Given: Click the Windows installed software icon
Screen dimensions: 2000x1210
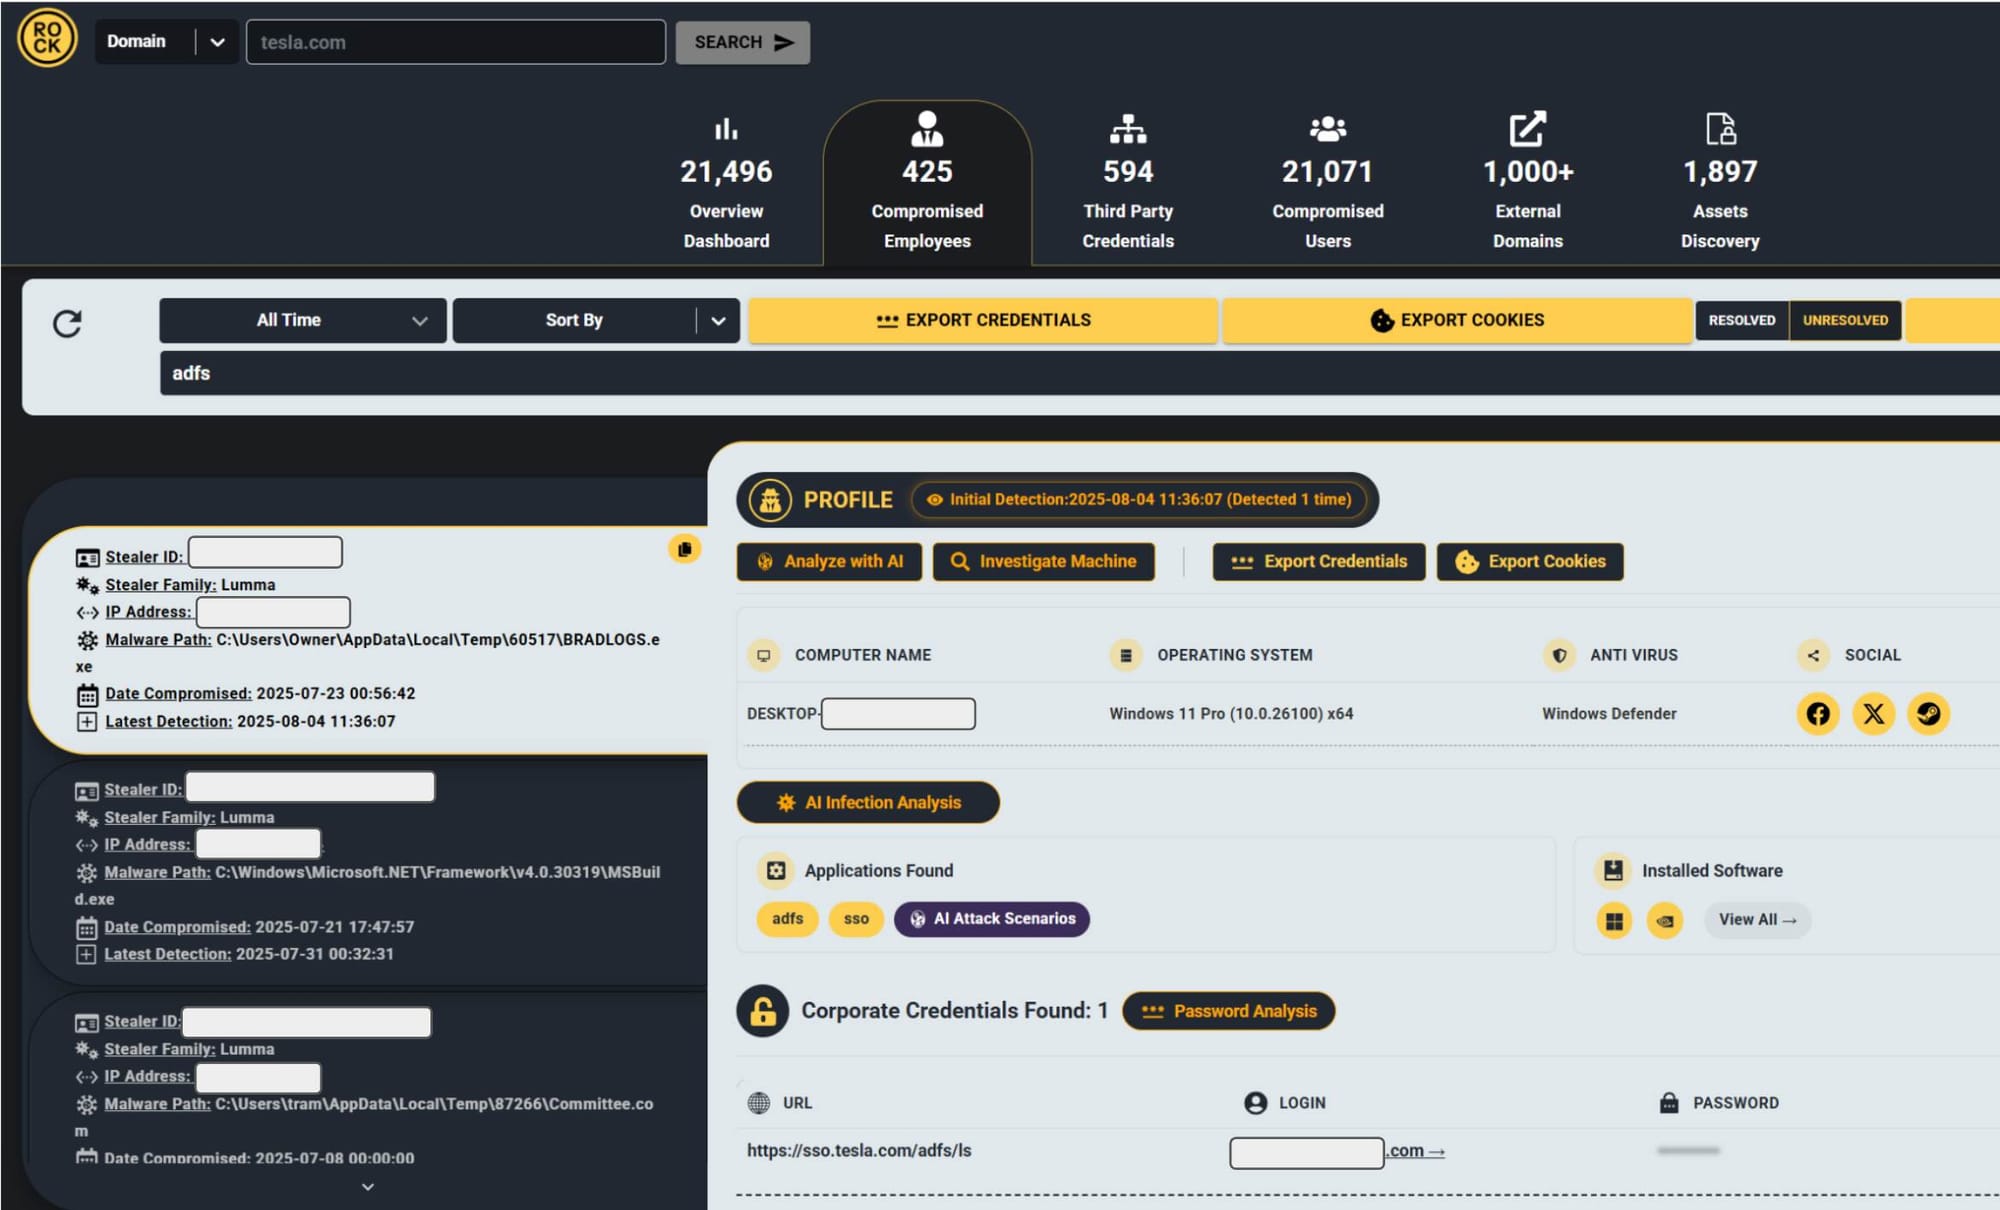Looking at the screenshot, I should click(x=1614, y=920).
